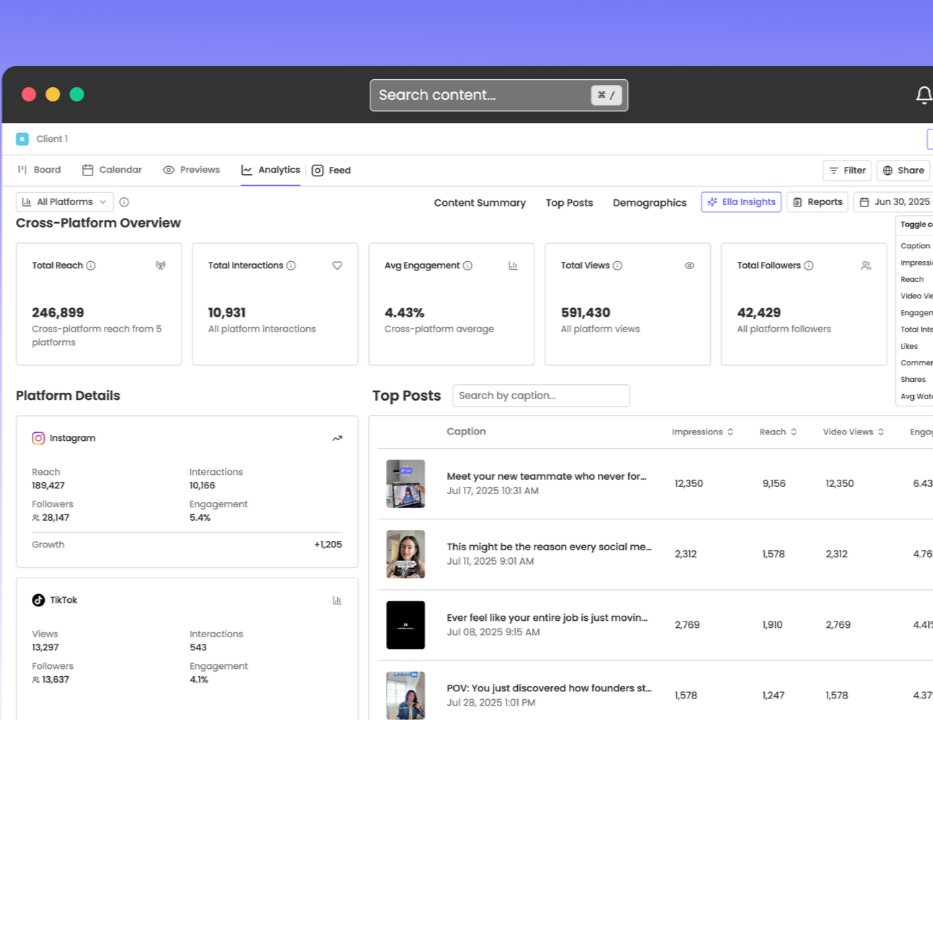Click the caption 'Ever feel like your entire job is just movin...'

[x=547, y=618]
